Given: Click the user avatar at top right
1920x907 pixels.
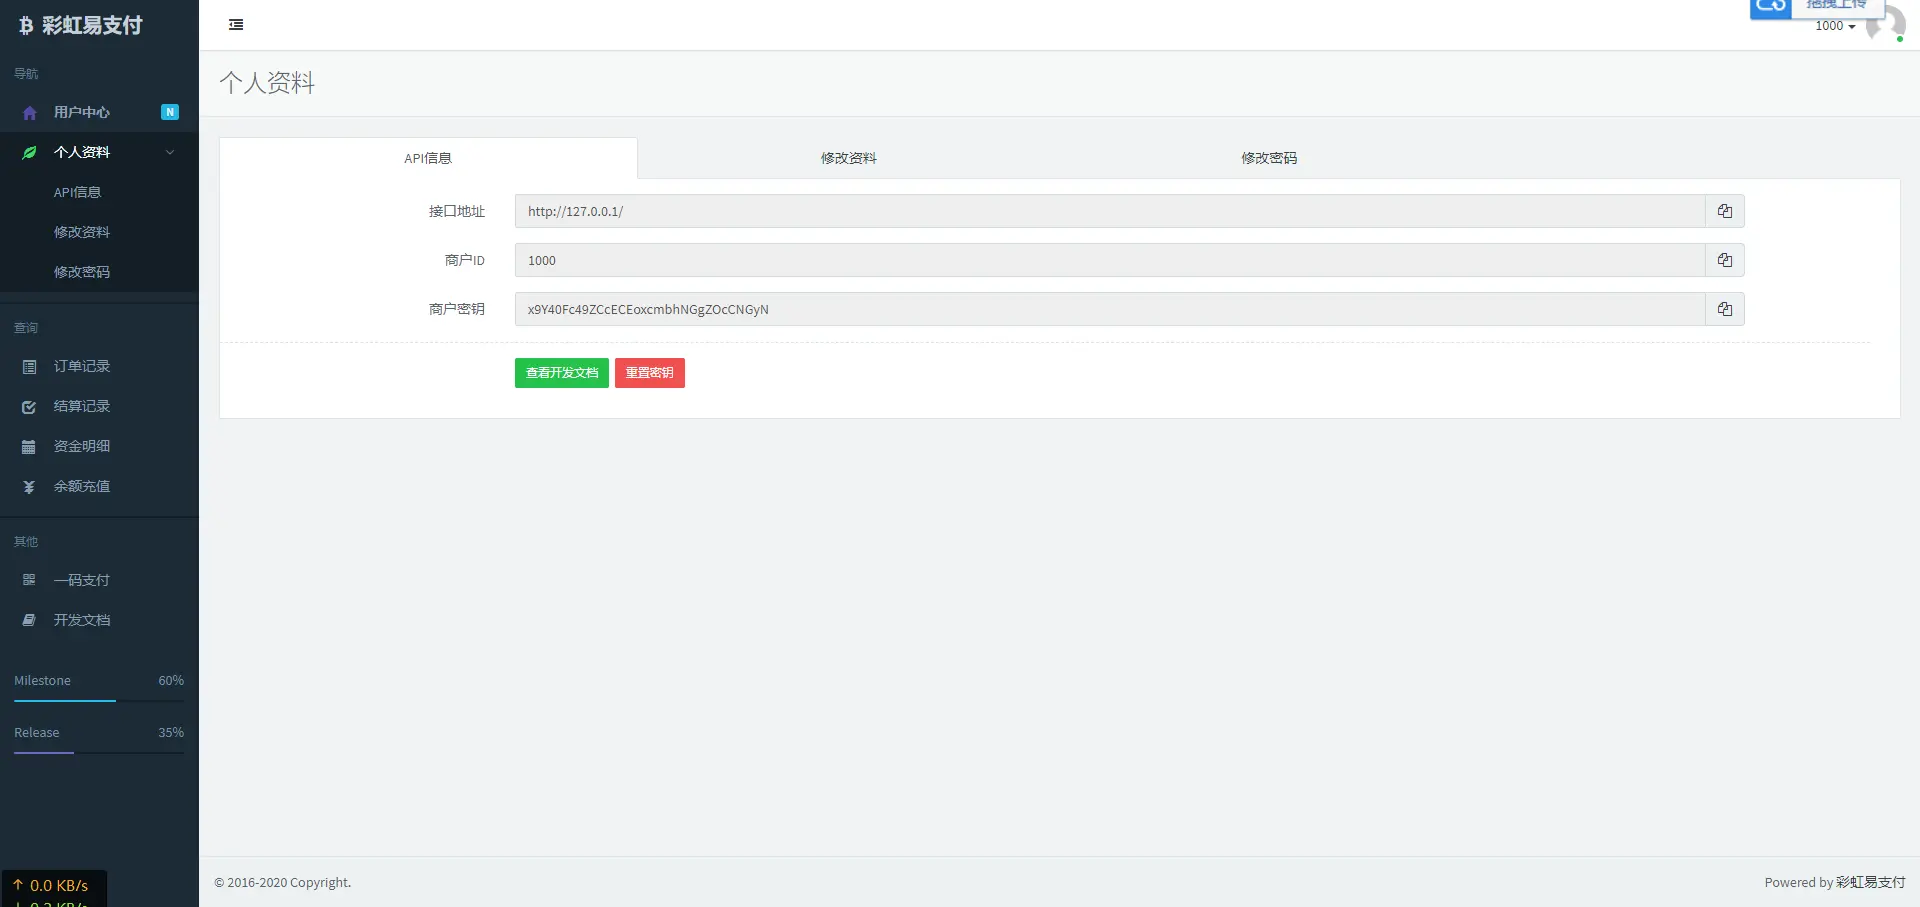Looking at the screenshot, I should coord(1886,24).
